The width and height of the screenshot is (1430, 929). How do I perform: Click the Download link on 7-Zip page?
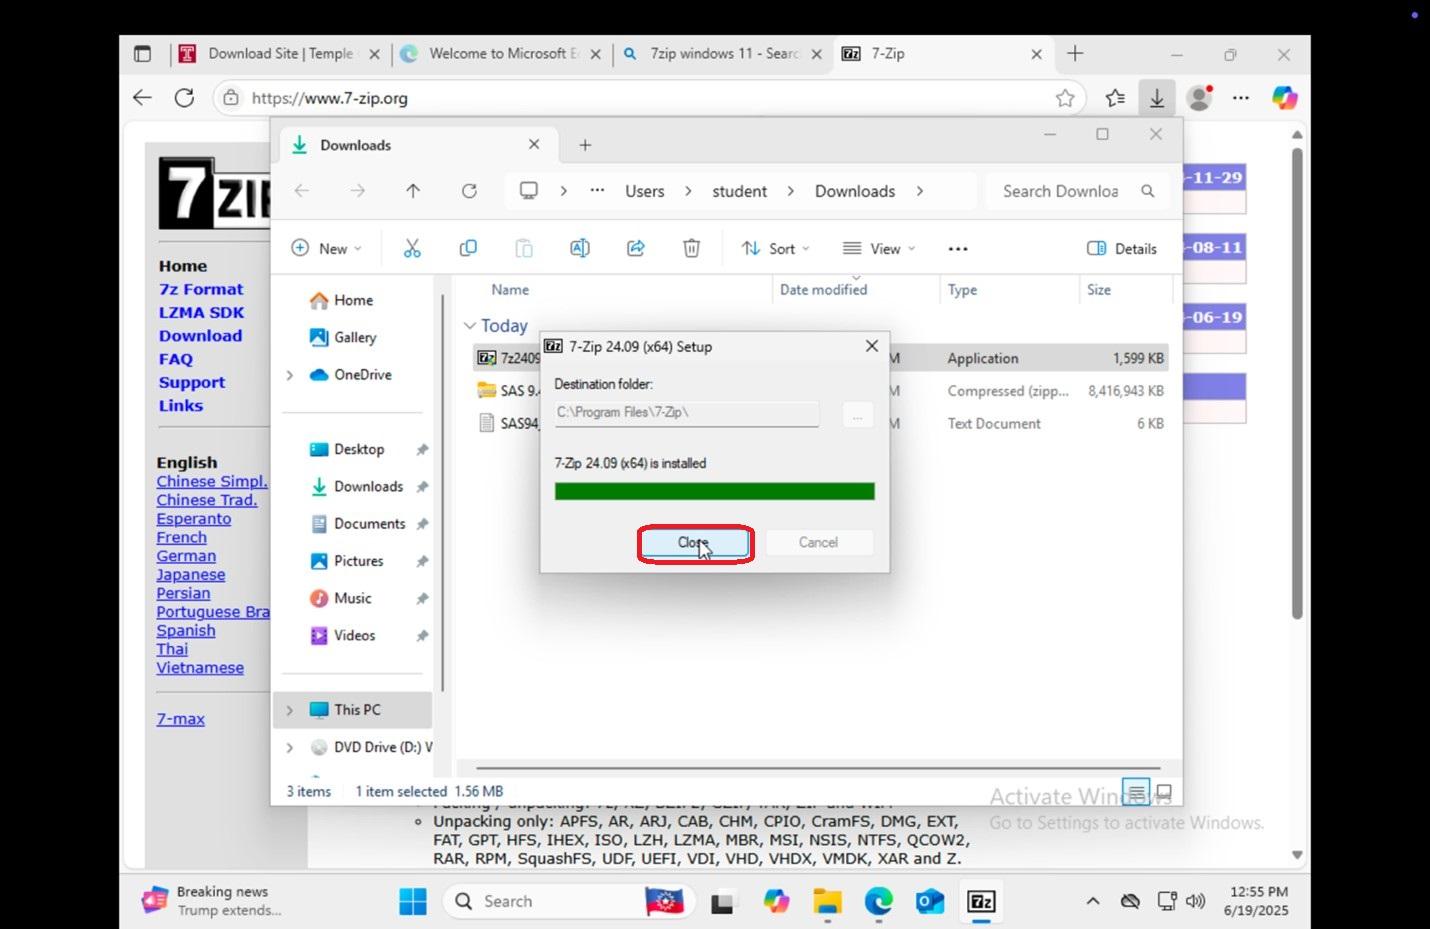[x=200, y=336]
